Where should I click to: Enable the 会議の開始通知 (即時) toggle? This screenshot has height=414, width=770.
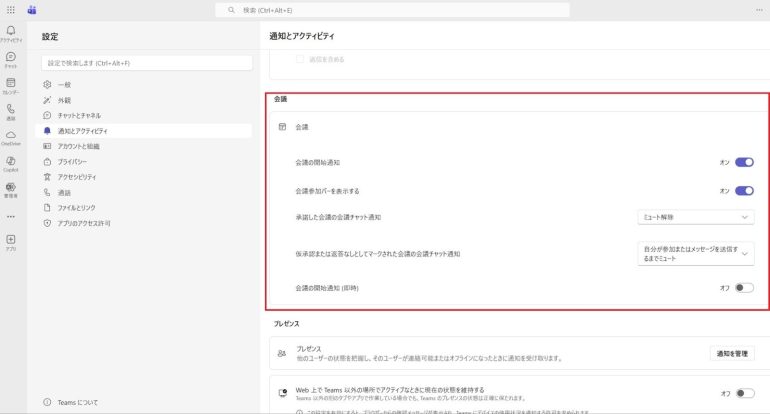tap(744, 288)
